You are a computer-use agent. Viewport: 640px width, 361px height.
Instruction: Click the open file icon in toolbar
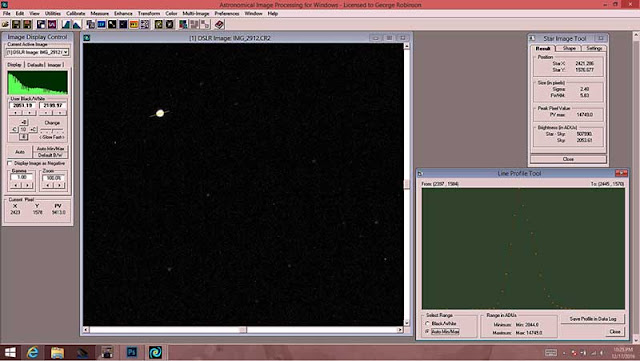pos(5,25)
